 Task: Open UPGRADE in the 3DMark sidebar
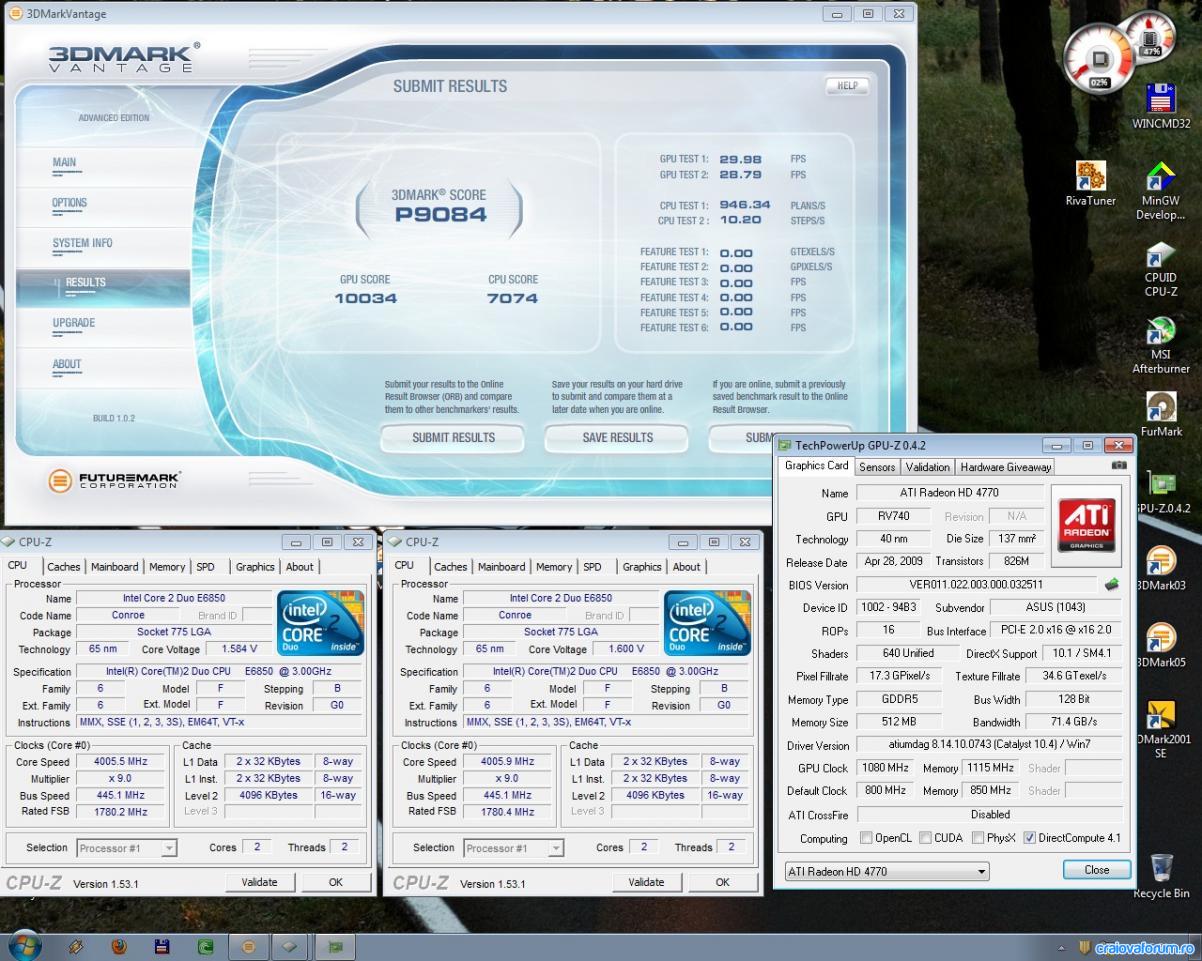[x=74, y=323]
